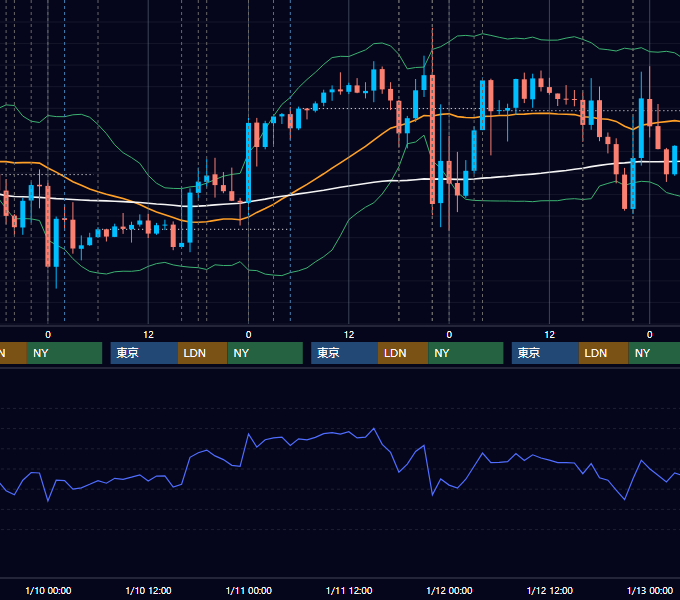Click hour label 0 above 1/13 00:00
Screen dimensions: 680x600
coord(650,335)
